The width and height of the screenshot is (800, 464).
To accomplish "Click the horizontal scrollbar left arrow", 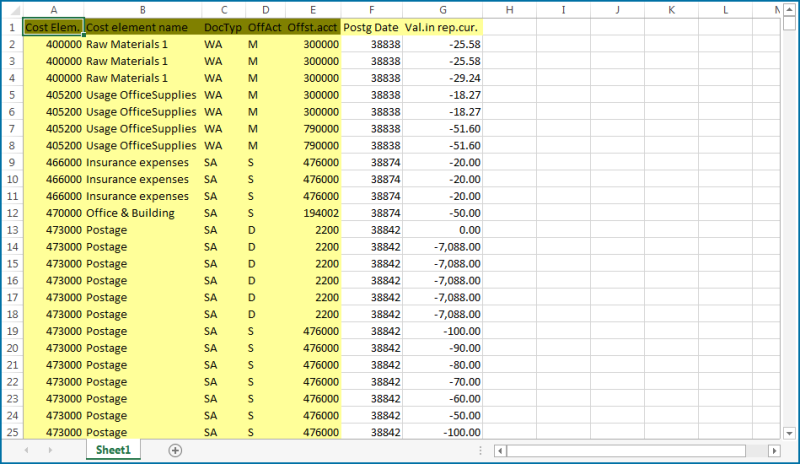I will tap(498, 451).
